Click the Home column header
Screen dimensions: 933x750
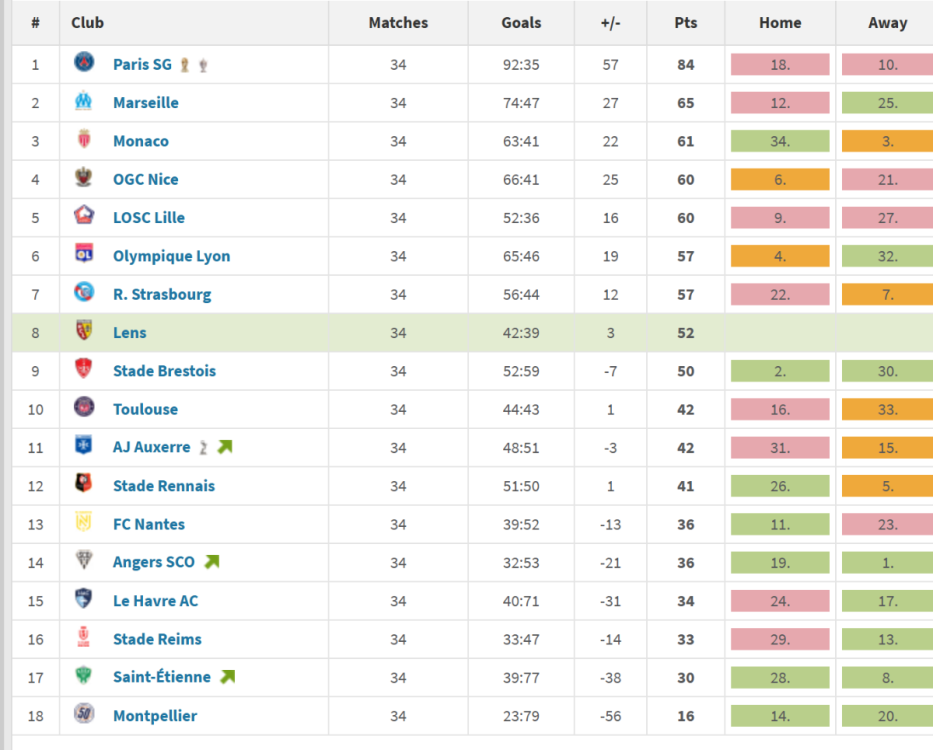(780, 22)
